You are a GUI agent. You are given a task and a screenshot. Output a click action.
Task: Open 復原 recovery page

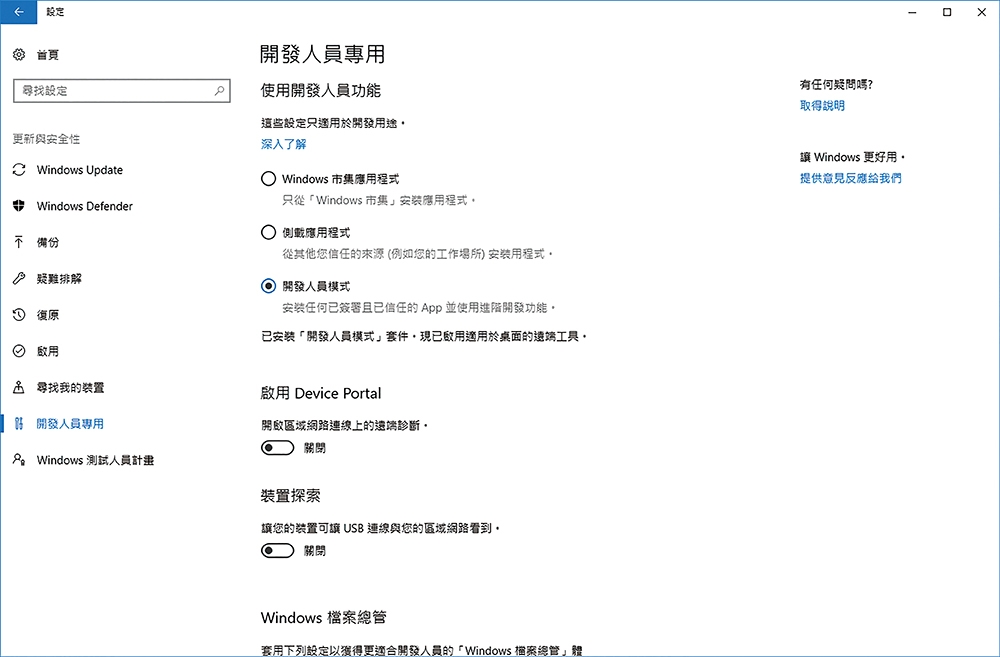point(48,315)
